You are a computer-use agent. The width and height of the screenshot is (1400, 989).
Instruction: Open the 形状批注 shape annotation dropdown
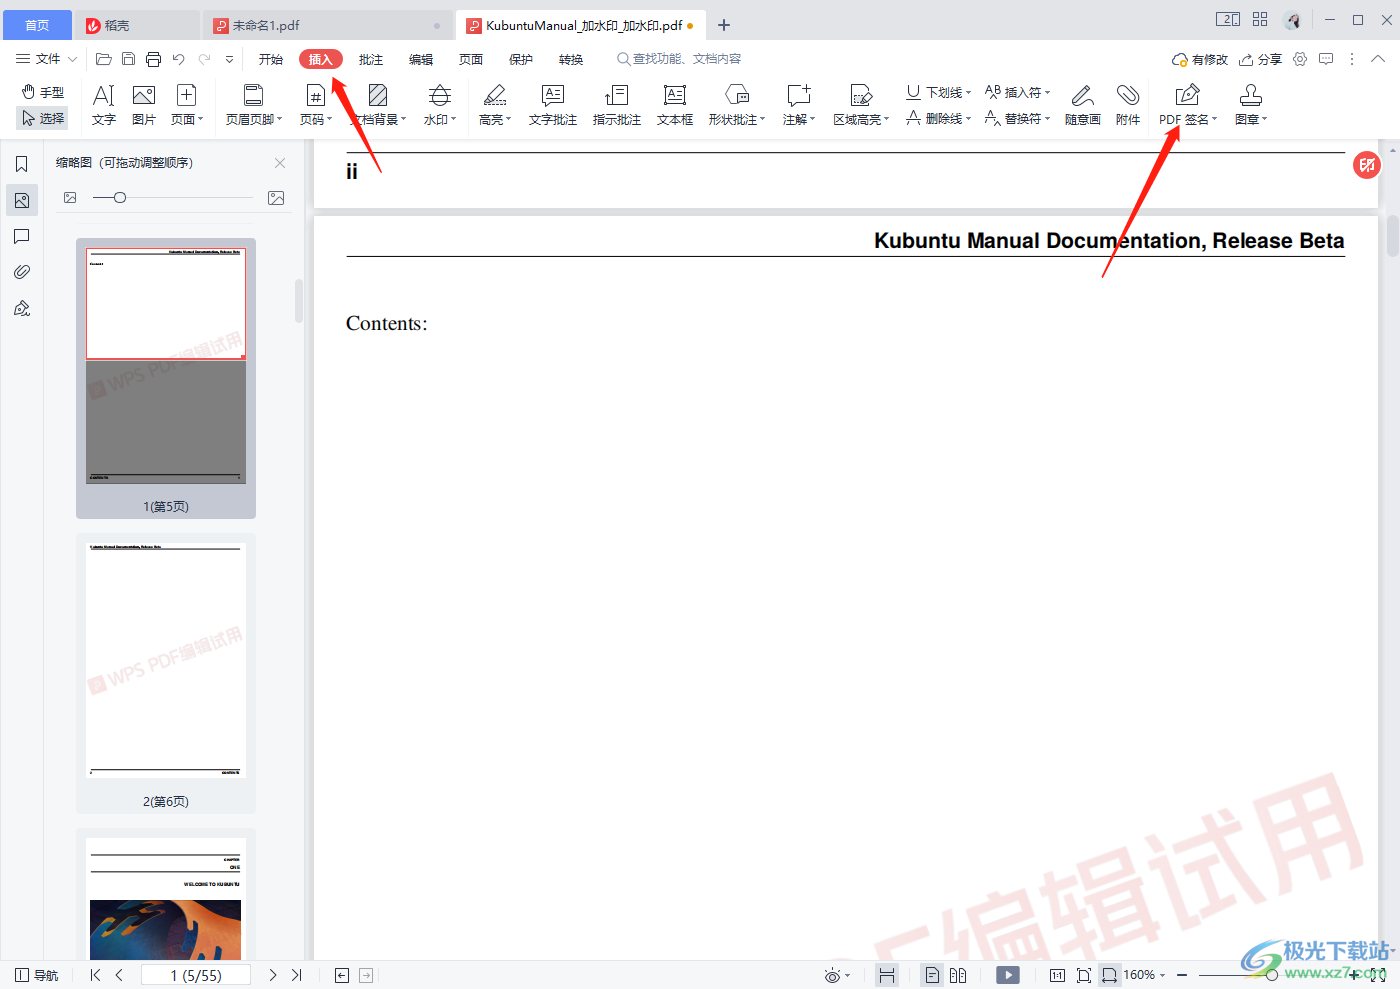(737, 105)
